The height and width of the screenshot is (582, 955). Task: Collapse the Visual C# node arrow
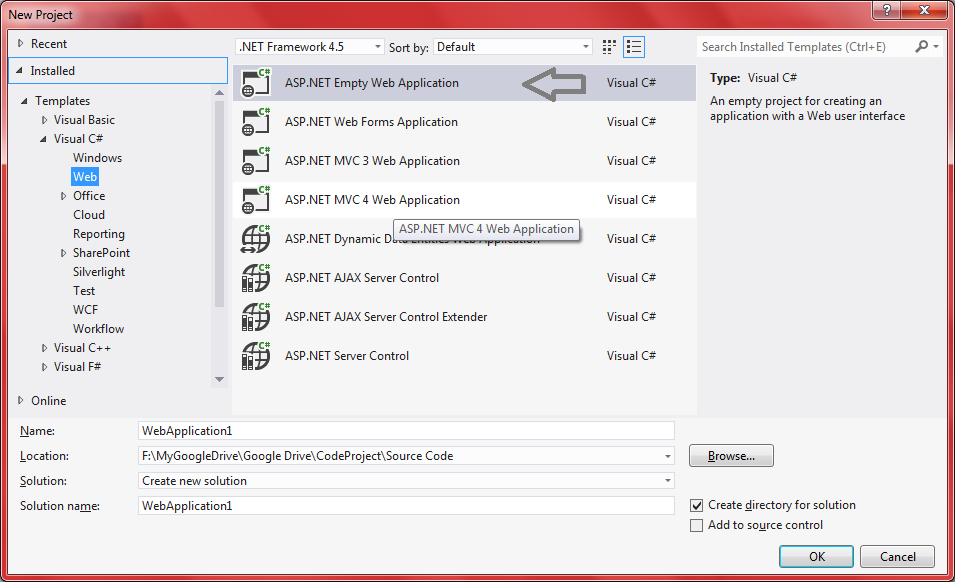43,139
